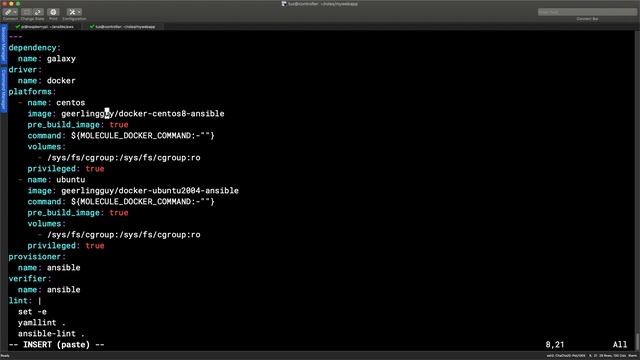Click the 'driver:' key
Image resolution: width=640 pixels, height=360 pixels.
(x=25, y=70)
